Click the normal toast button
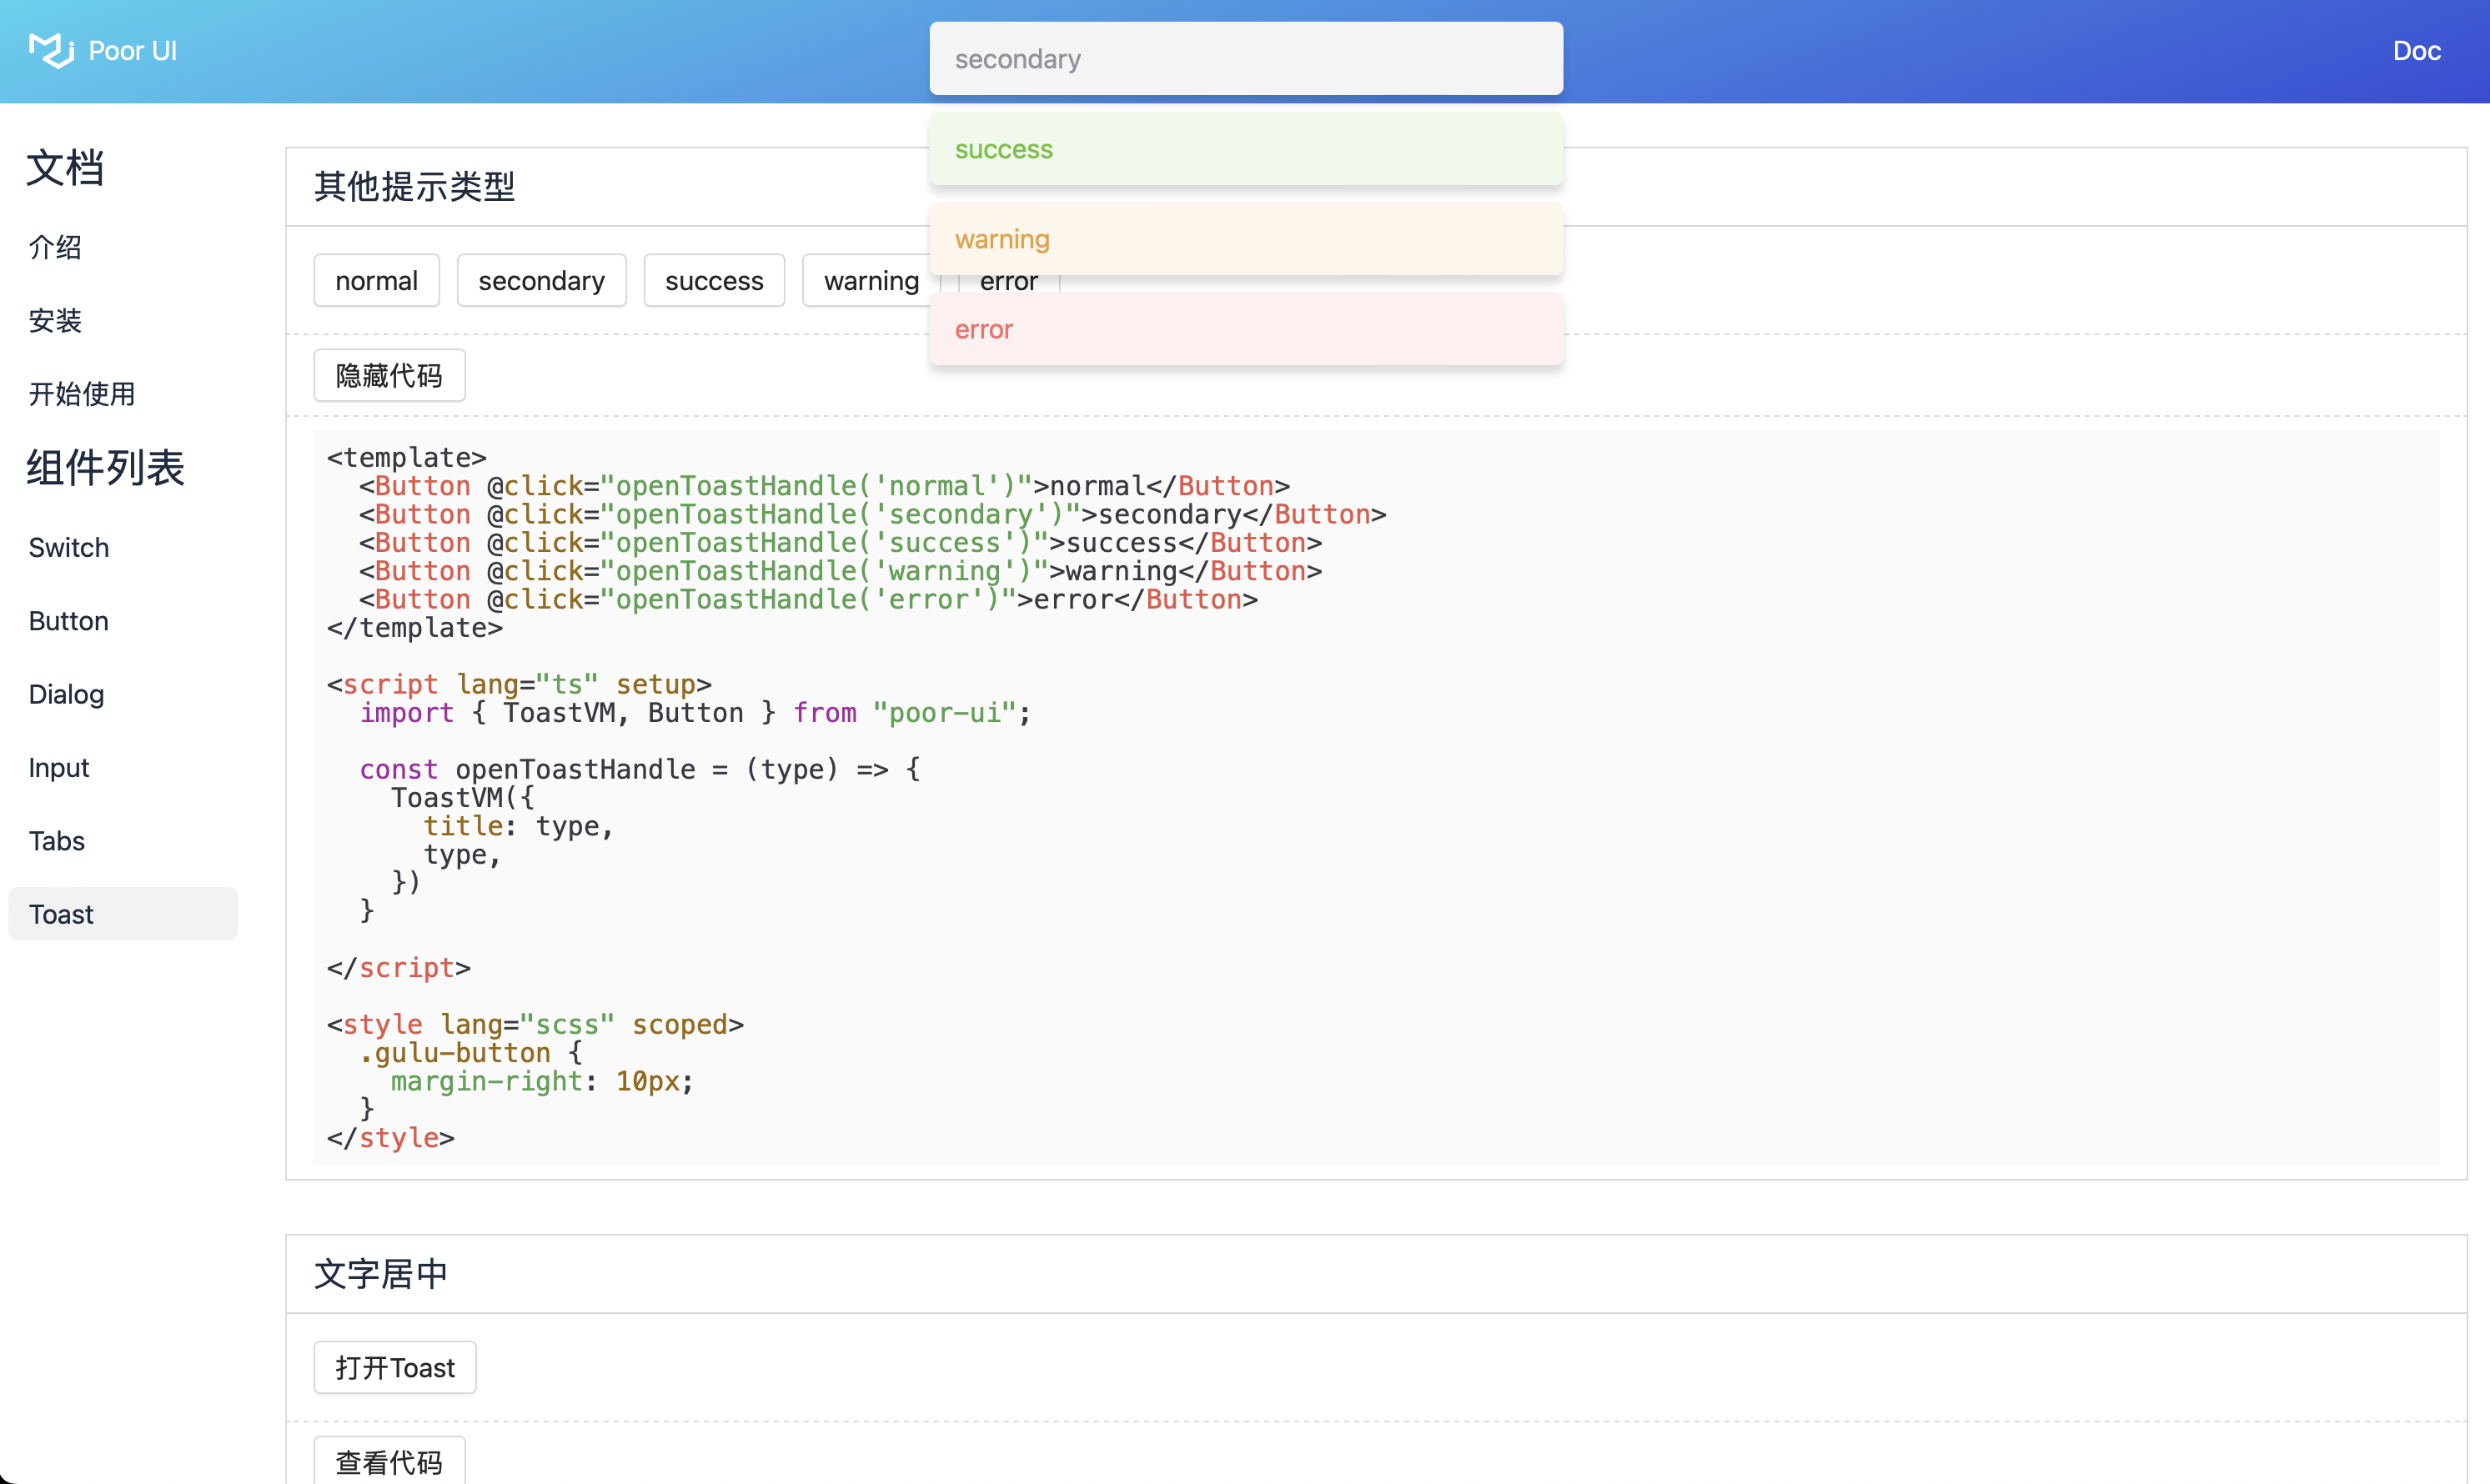 tap(376, 280)
